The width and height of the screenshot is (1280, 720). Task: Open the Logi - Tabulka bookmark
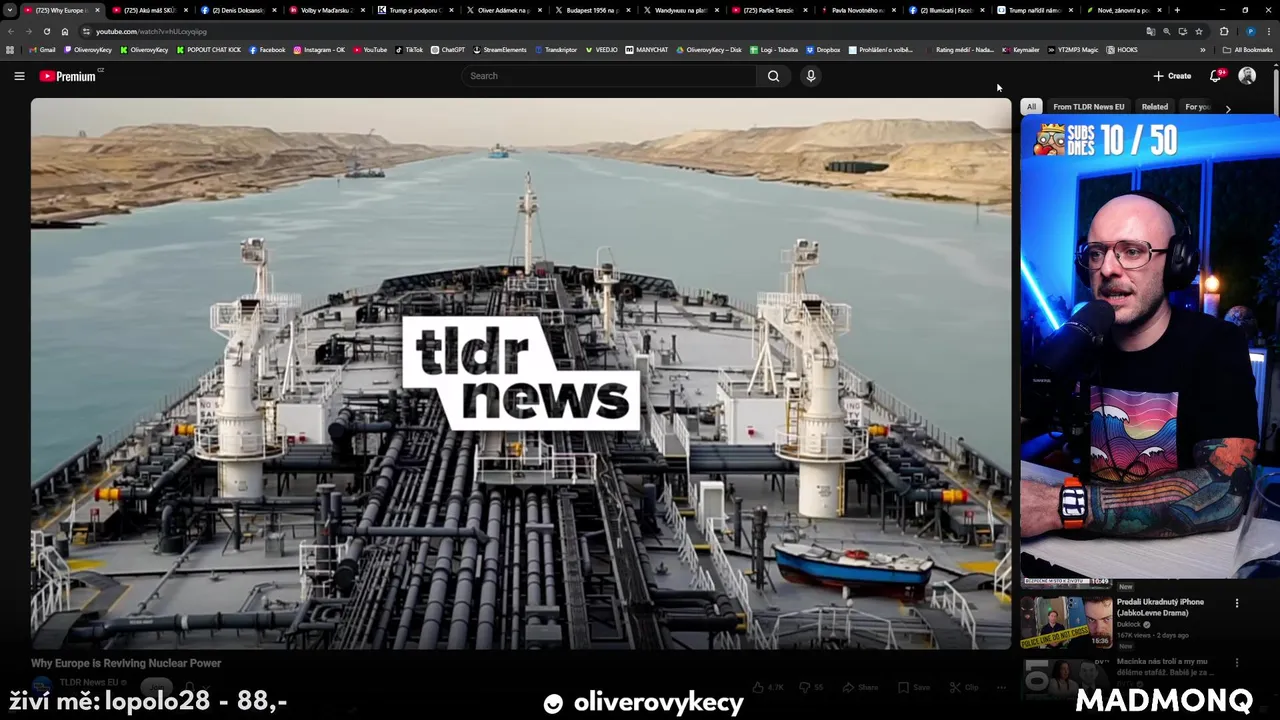tap(775, 50)
